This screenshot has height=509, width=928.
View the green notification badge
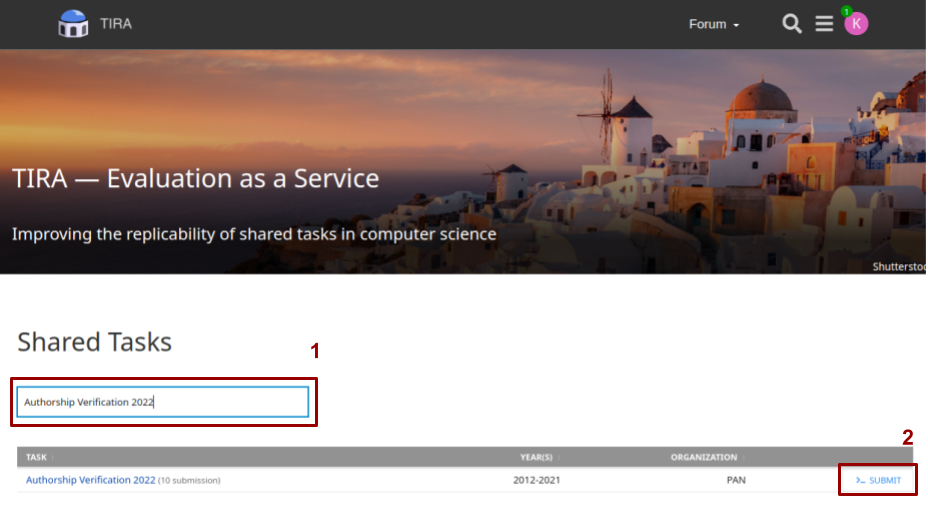pyautogui.click(x=847, y=11)
